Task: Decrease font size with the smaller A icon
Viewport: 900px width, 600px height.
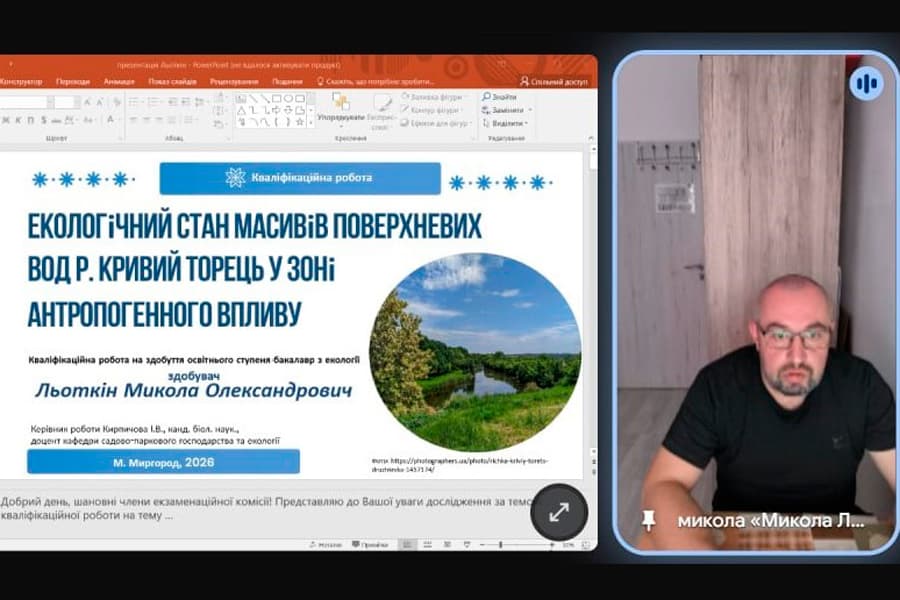Action: (x=100, y=102)
